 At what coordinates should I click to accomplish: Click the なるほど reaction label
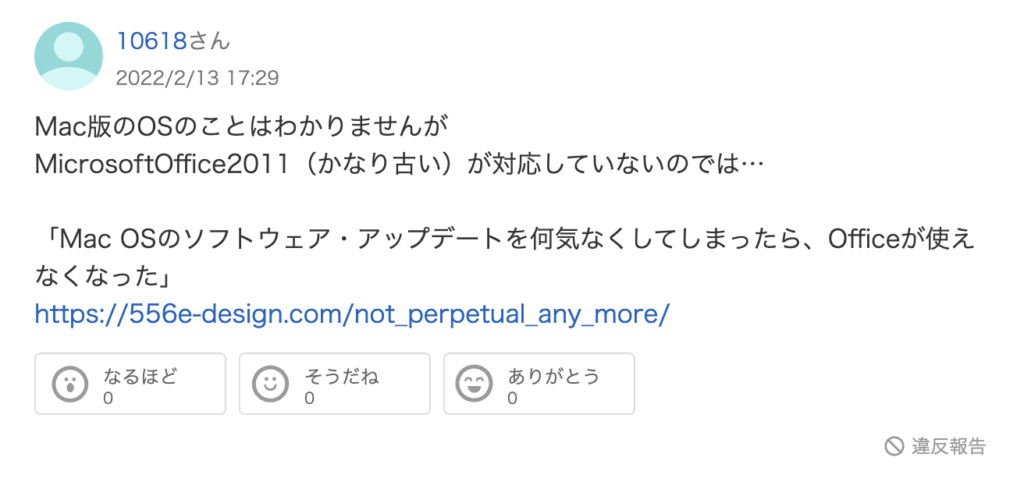(140, 376)
